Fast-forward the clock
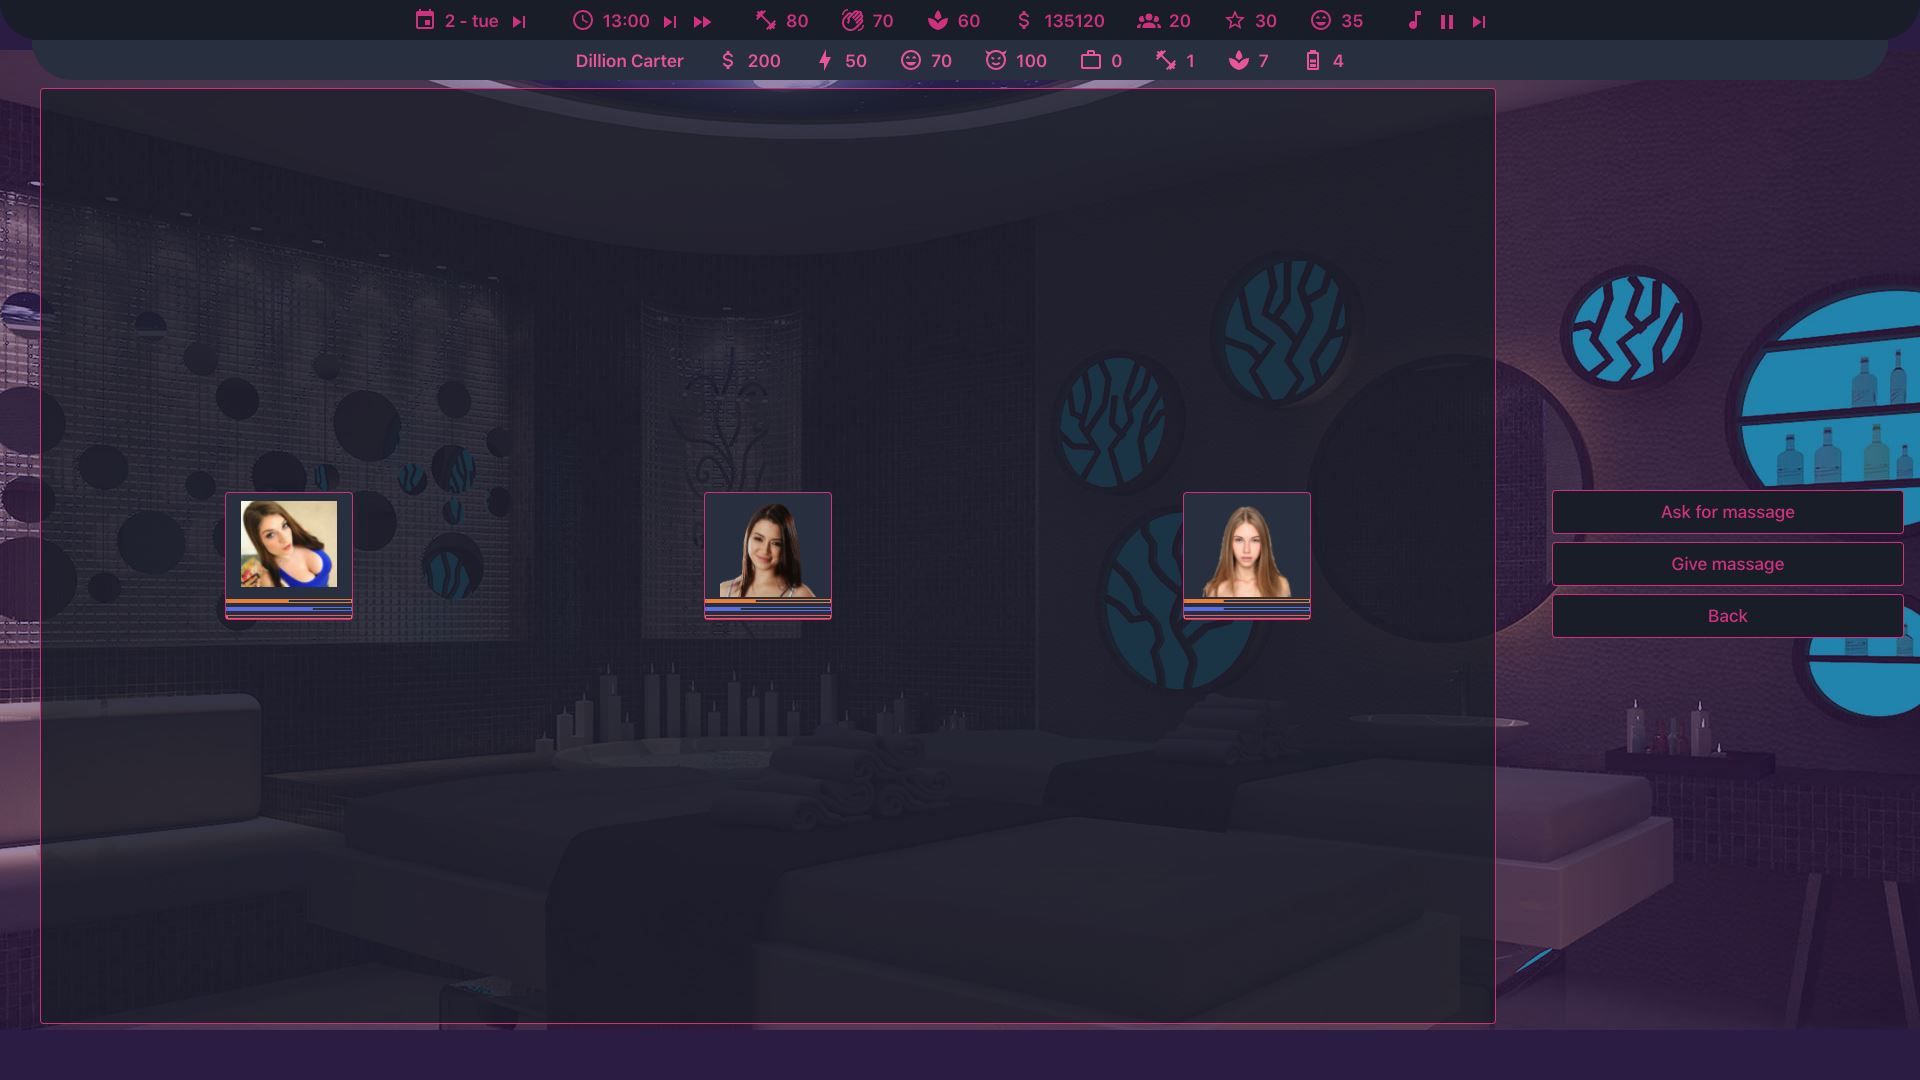Image resolution: width=1920 pixels, height=1080 pixels. 702,21
